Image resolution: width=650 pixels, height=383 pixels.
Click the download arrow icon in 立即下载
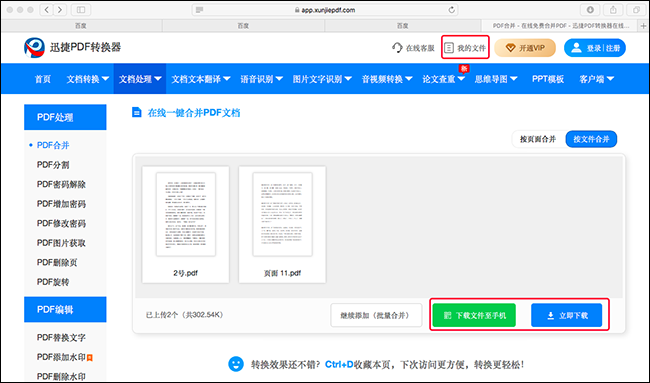point(551,316)
